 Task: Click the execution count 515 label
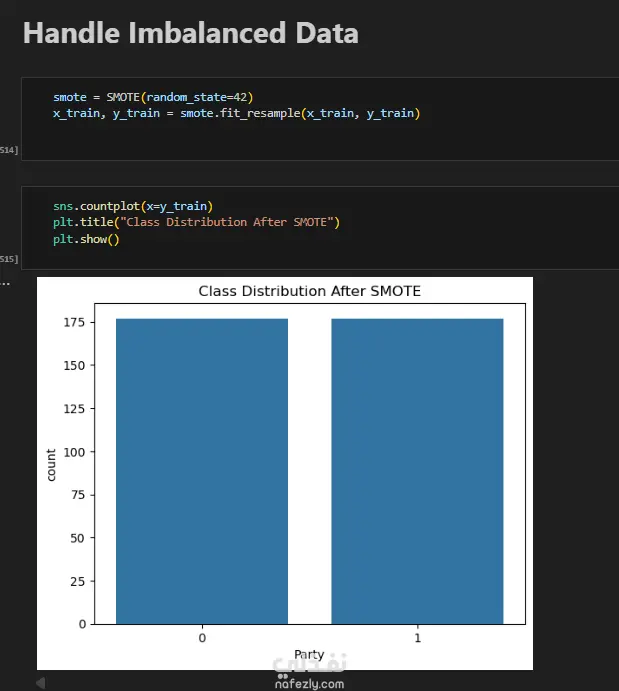point(8,259)
